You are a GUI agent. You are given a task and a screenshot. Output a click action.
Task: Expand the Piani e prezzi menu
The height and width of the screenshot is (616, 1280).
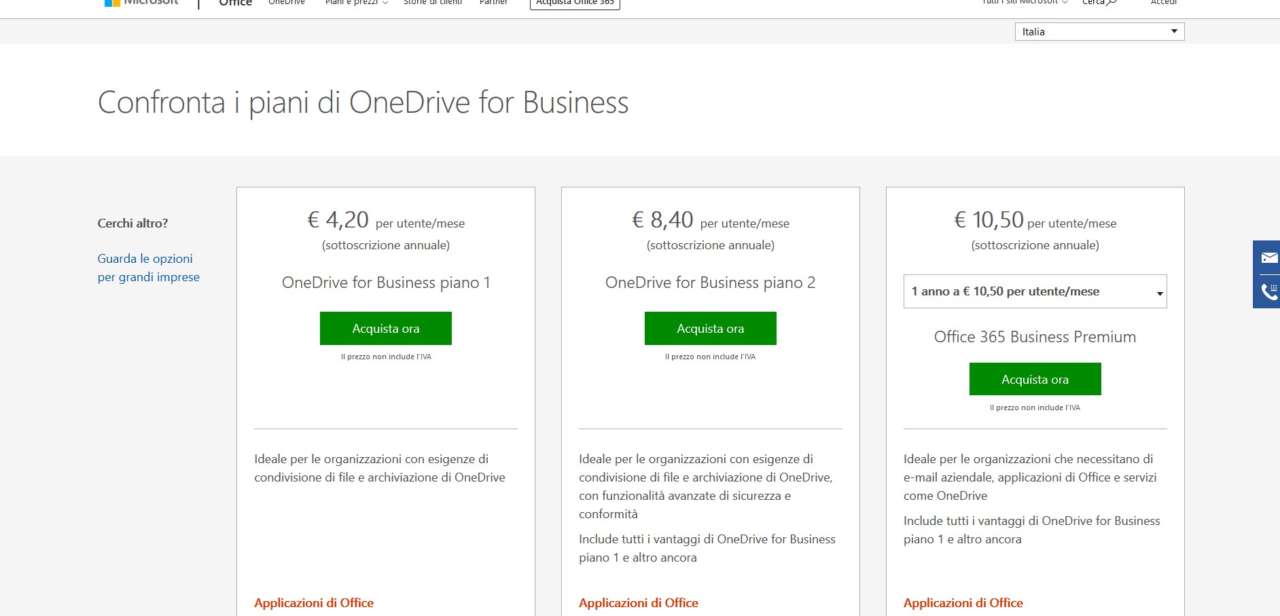(x=356, y=3)
